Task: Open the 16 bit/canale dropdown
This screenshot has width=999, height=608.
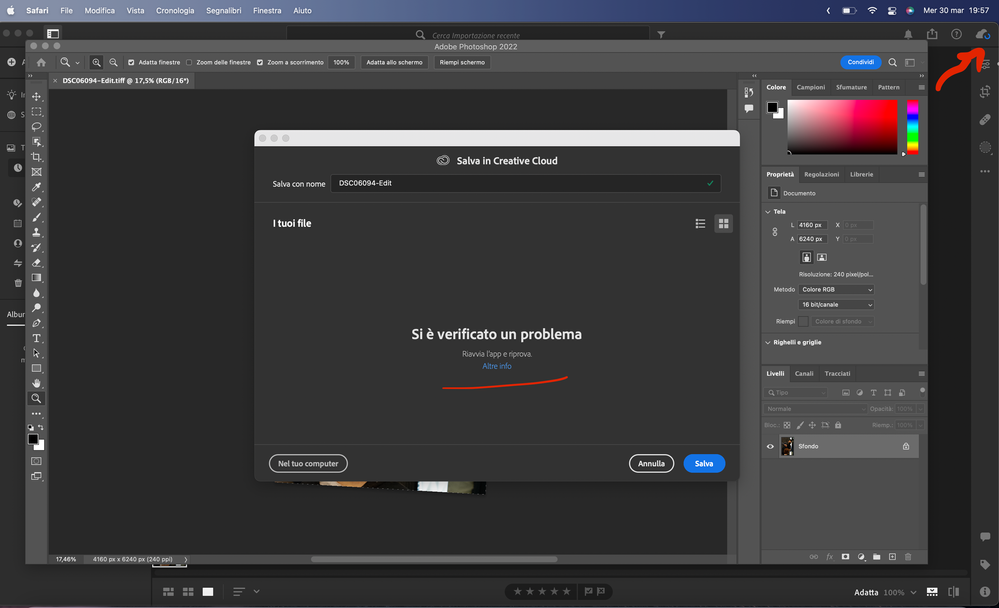Action: (837, 304)
